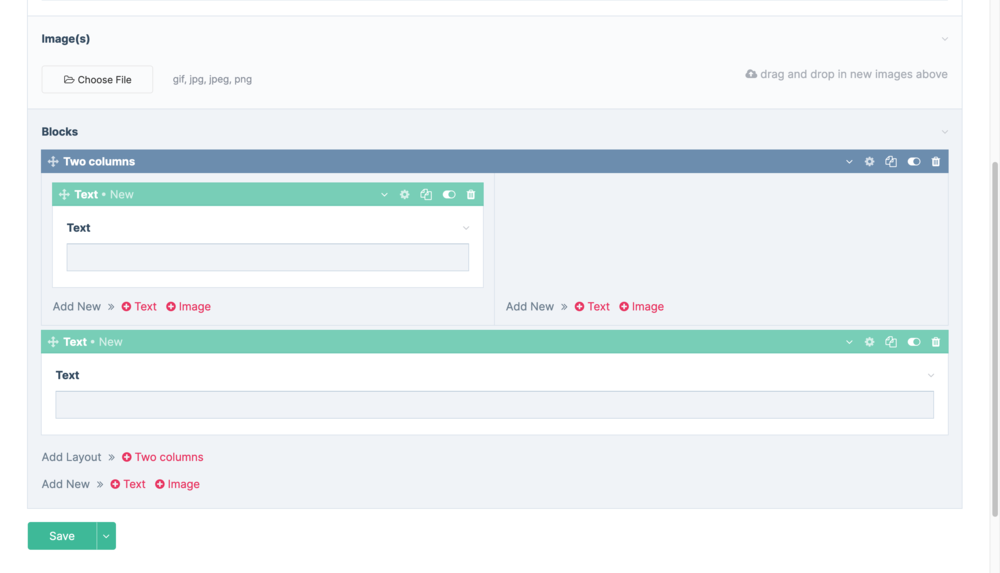Toggle the Two columns block enabled switch
1000x573 pixels.
914,162
